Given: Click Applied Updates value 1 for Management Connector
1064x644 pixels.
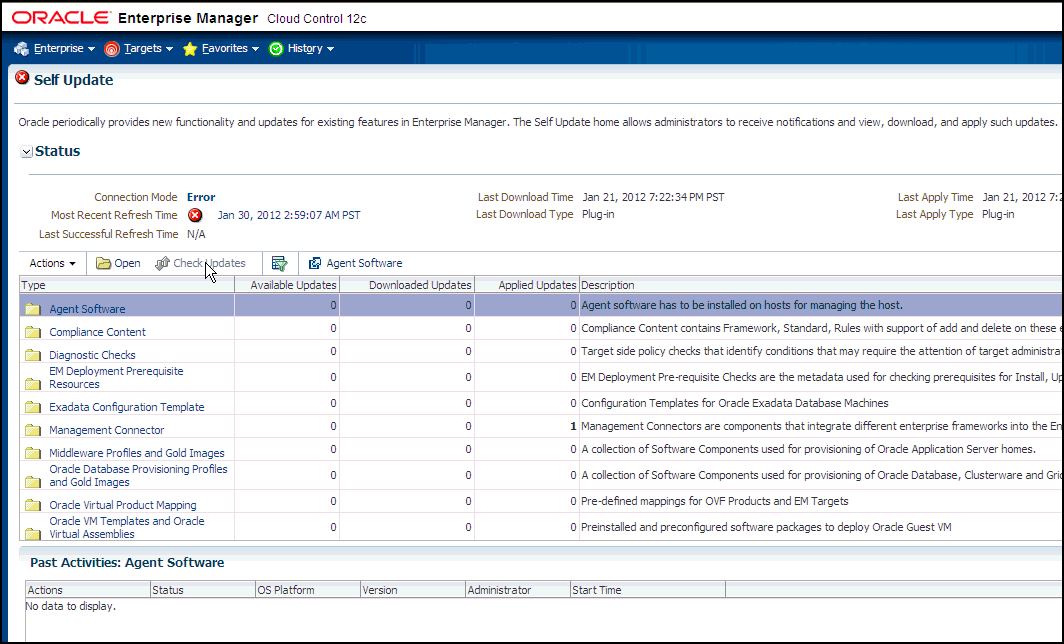Looking at the screenshot, I should point(573,426).
